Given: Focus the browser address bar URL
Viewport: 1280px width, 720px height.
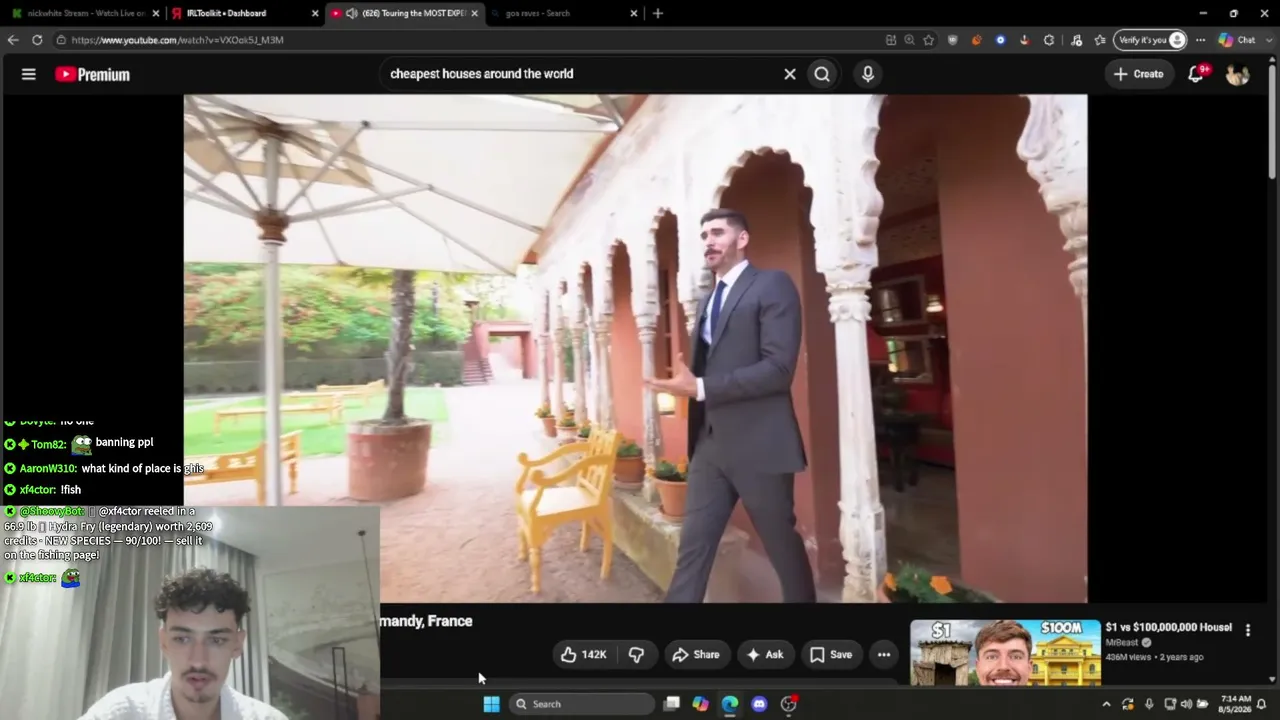Looking at the screenshot, I should pyautogui.click(x=177, y=40).
